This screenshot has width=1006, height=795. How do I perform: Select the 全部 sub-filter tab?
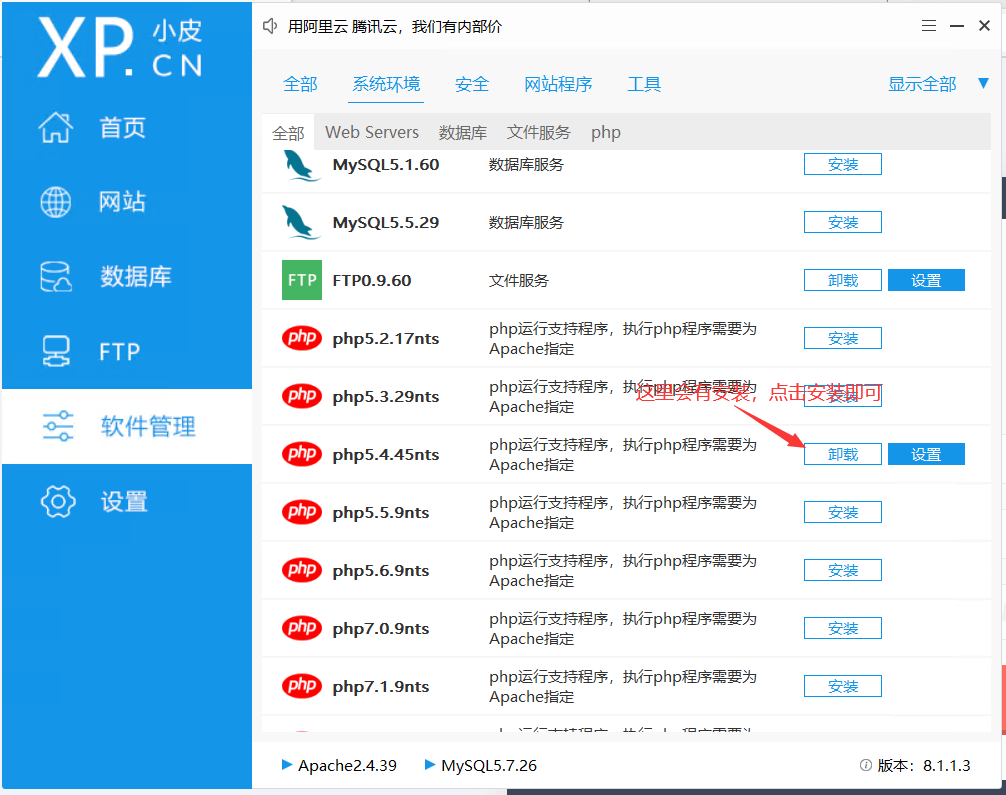point(288,133)
